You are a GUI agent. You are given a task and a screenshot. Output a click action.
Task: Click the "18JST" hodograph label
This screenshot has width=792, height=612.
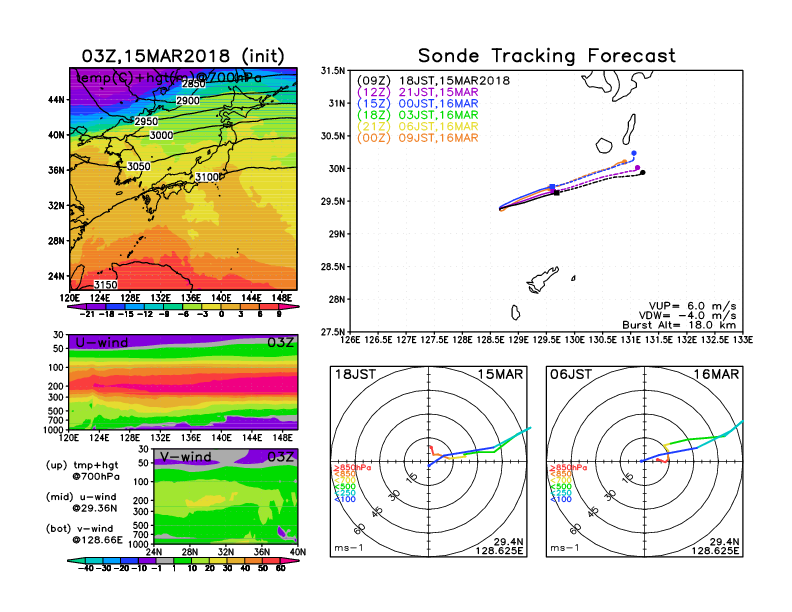[x=356, y=375]
